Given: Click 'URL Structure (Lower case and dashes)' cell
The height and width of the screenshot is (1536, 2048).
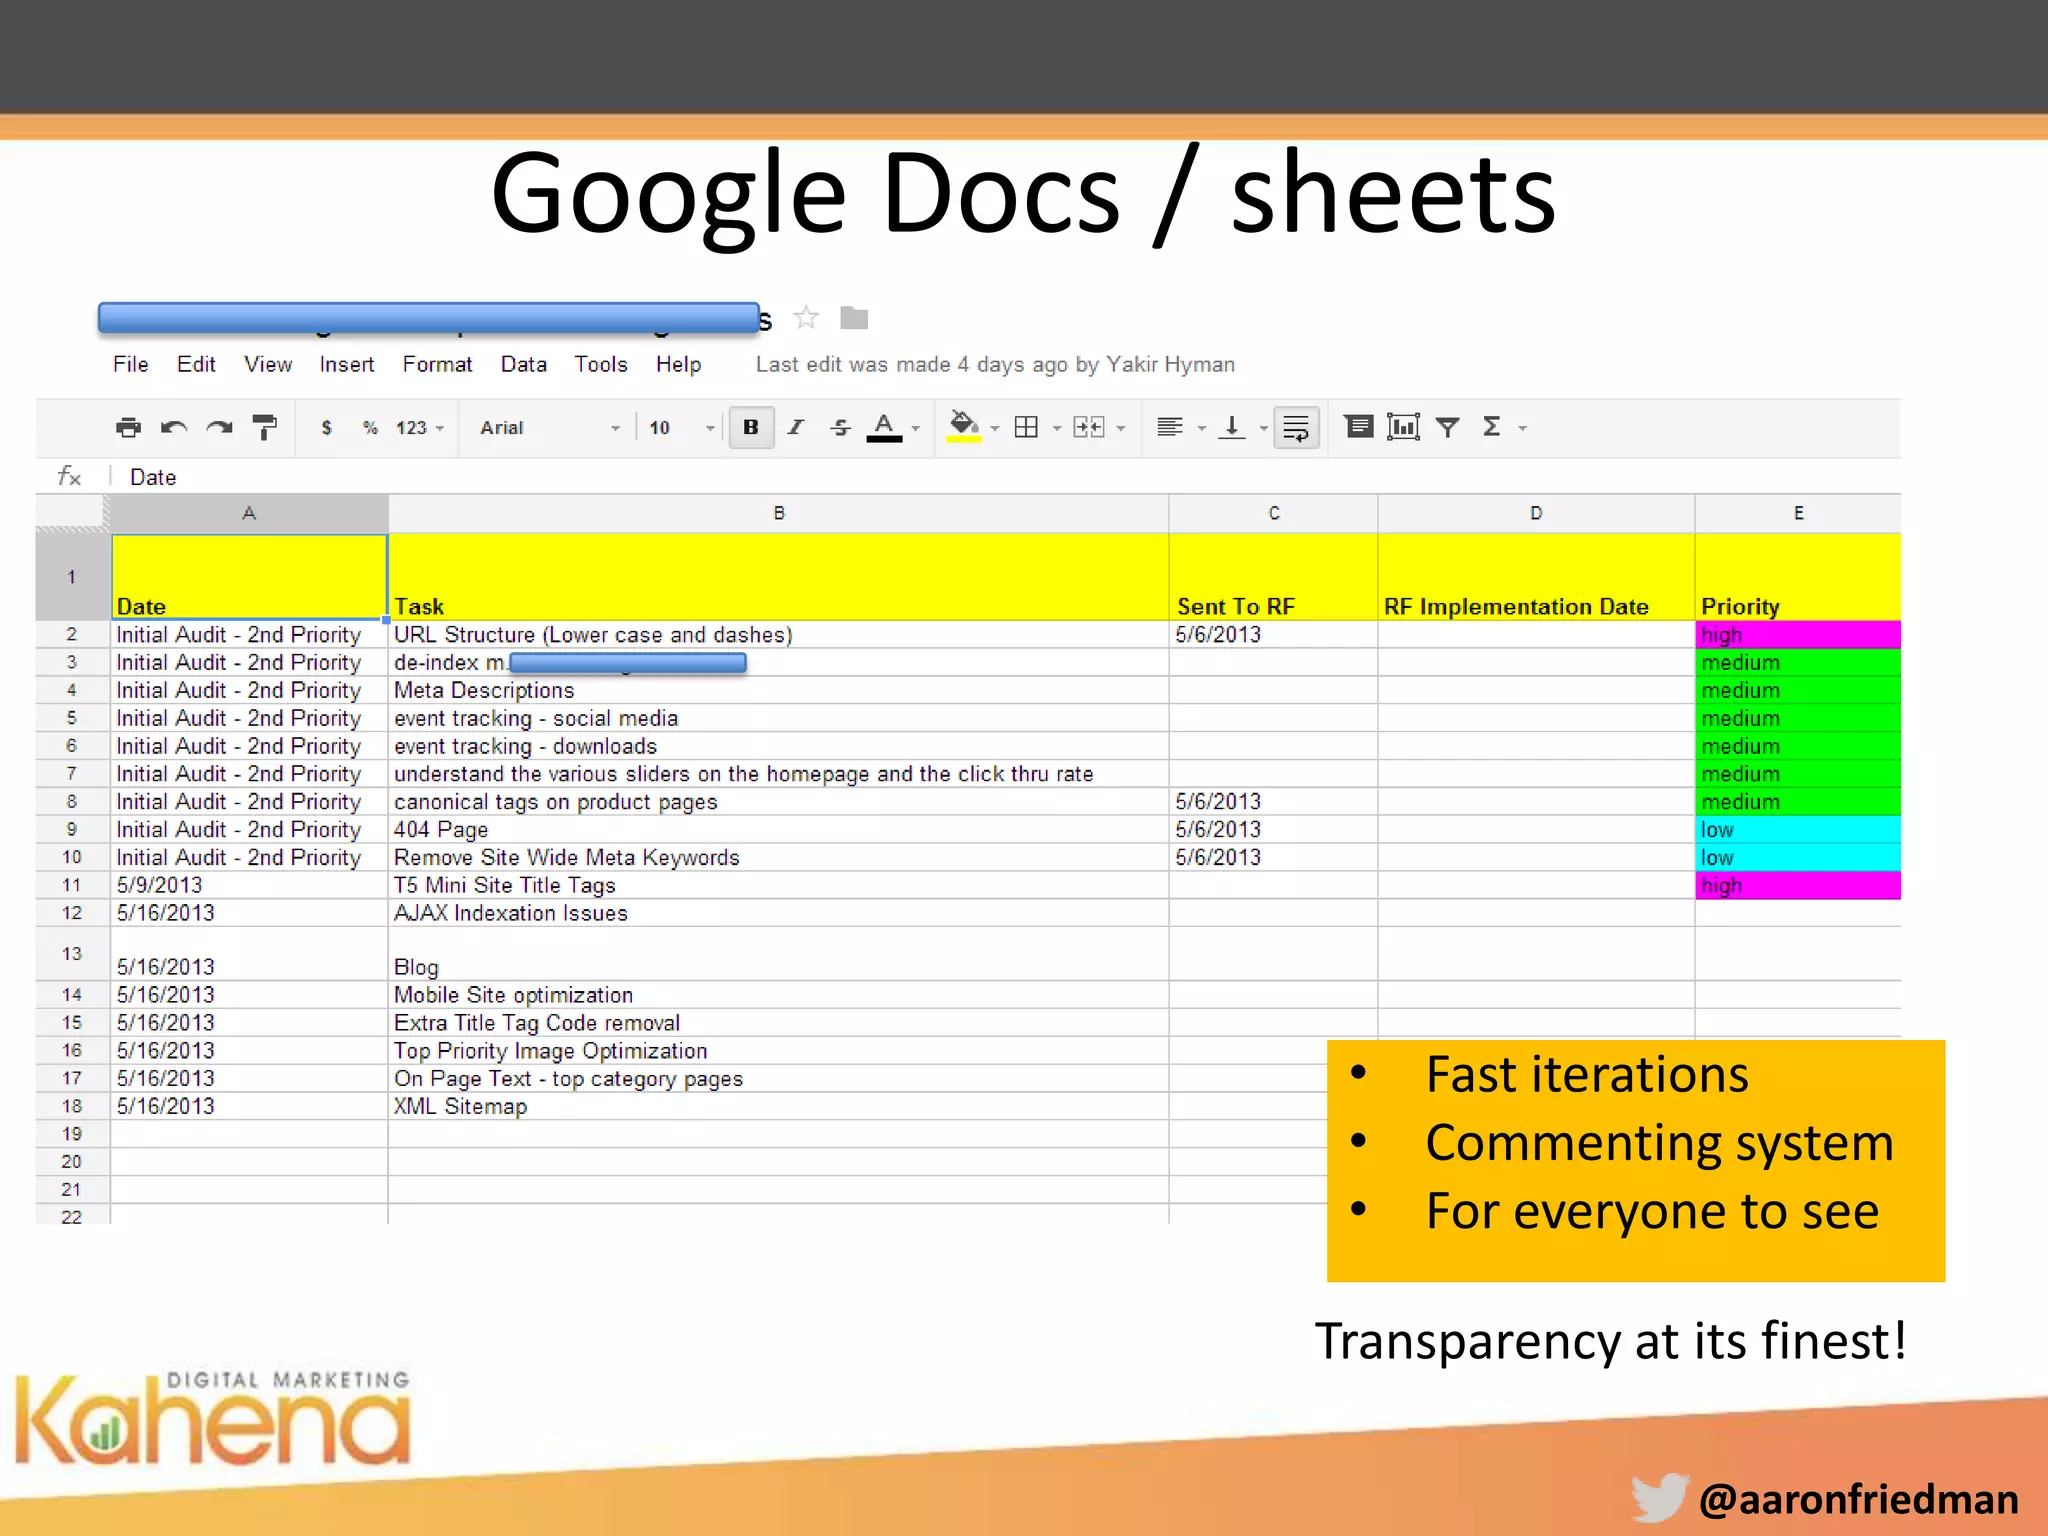Looking at the screenshot, I should pos(778,635).
